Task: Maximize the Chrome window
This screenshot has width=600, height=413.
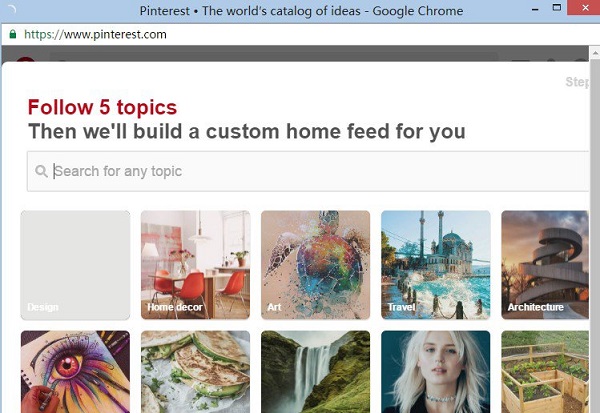Action: pyautogui.click(x=557, y=8)
